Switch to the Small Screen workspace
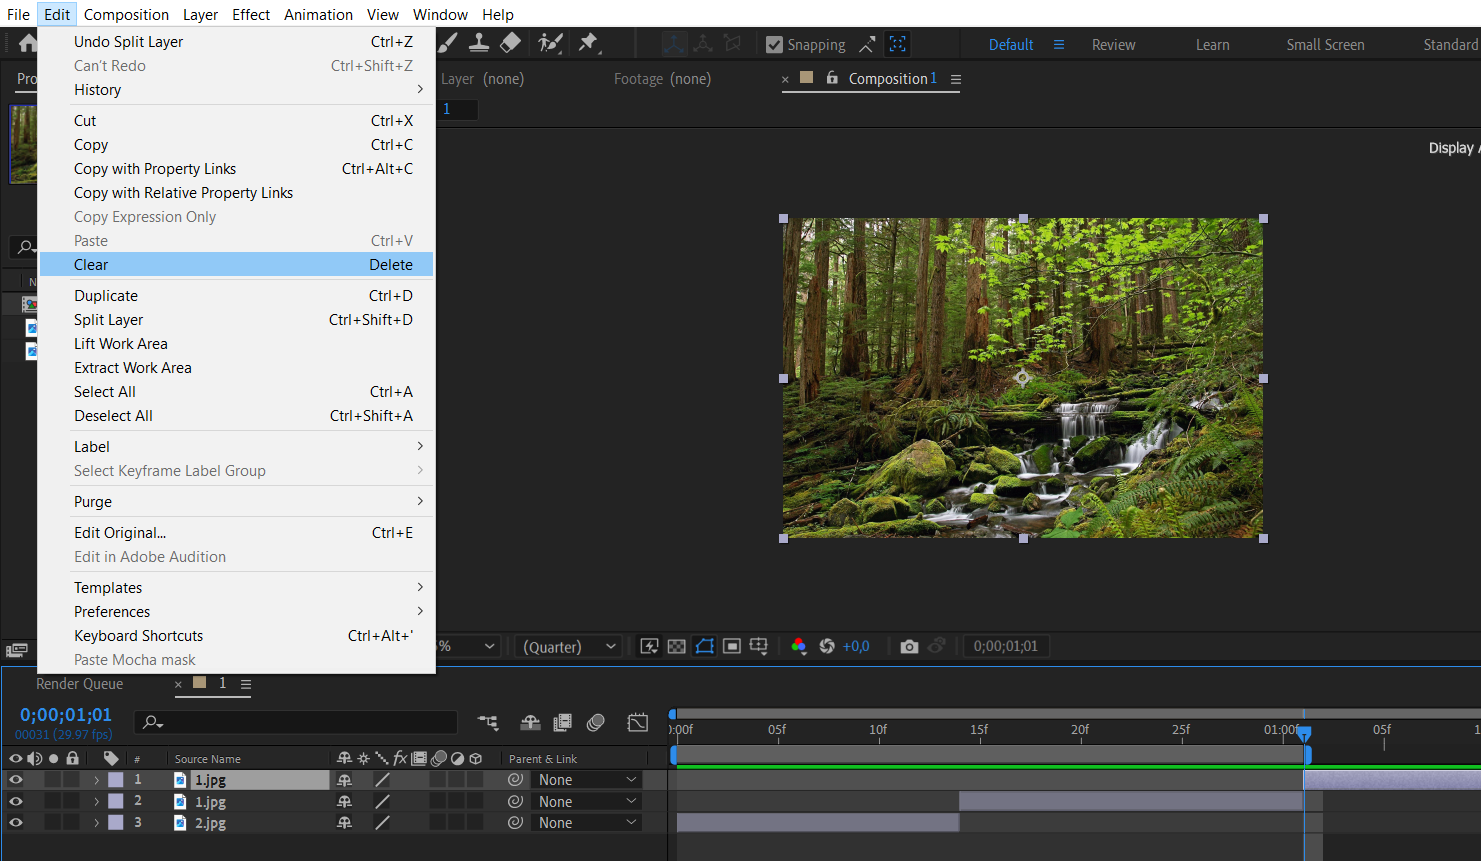 pos(1325,45)
